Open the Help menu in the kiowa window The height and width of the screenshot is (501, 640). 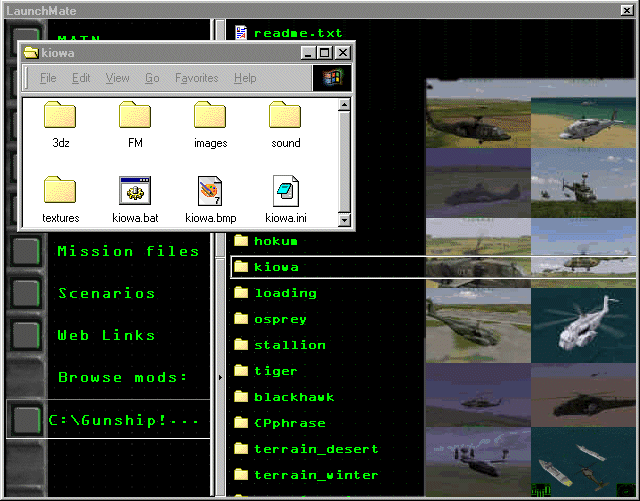click(245, 78)
